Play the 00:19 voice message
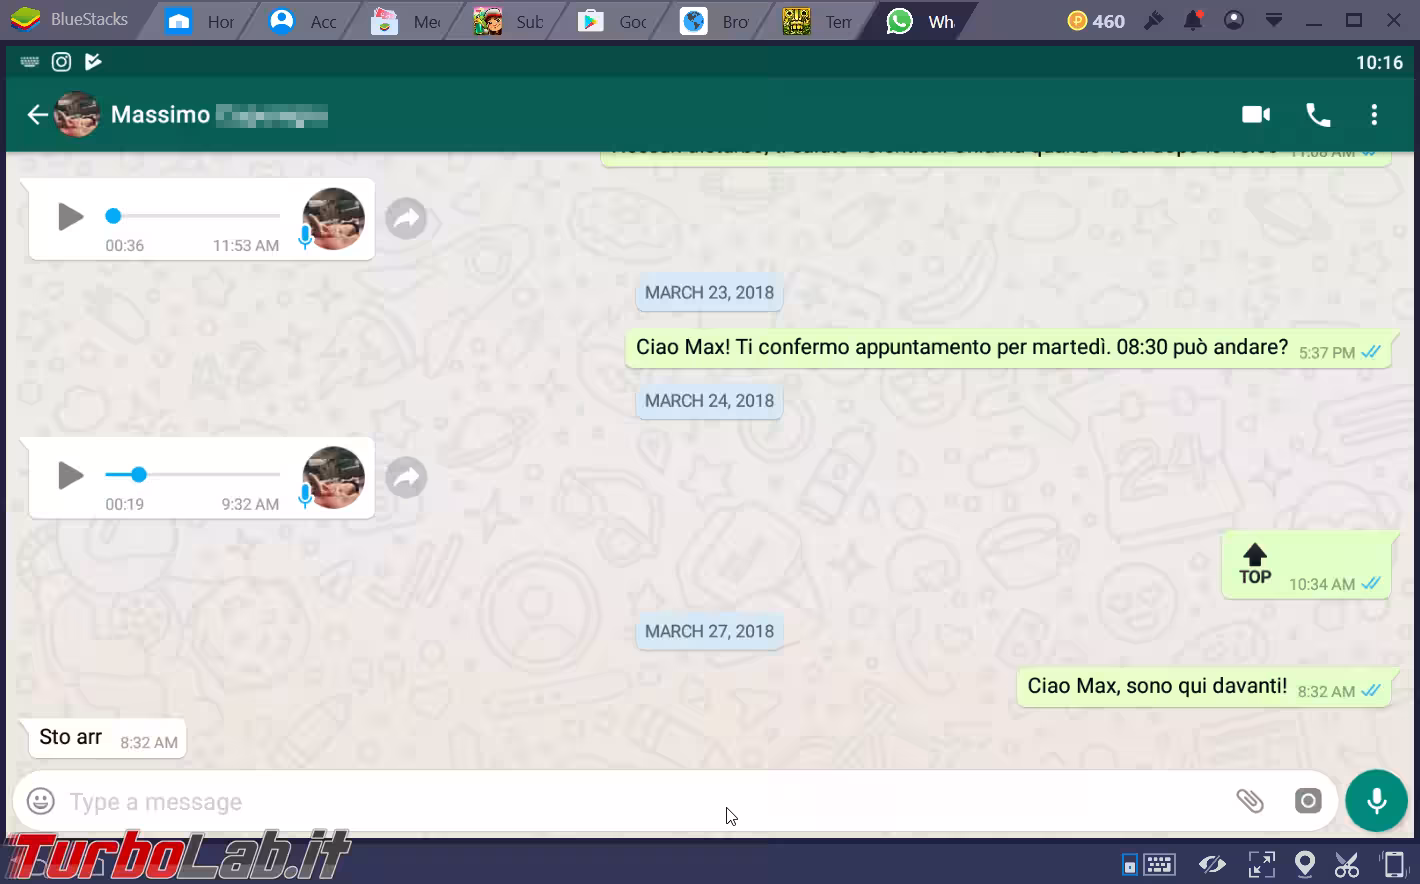The width and height of the screenshot is (1420, 884). click(70, 475)
